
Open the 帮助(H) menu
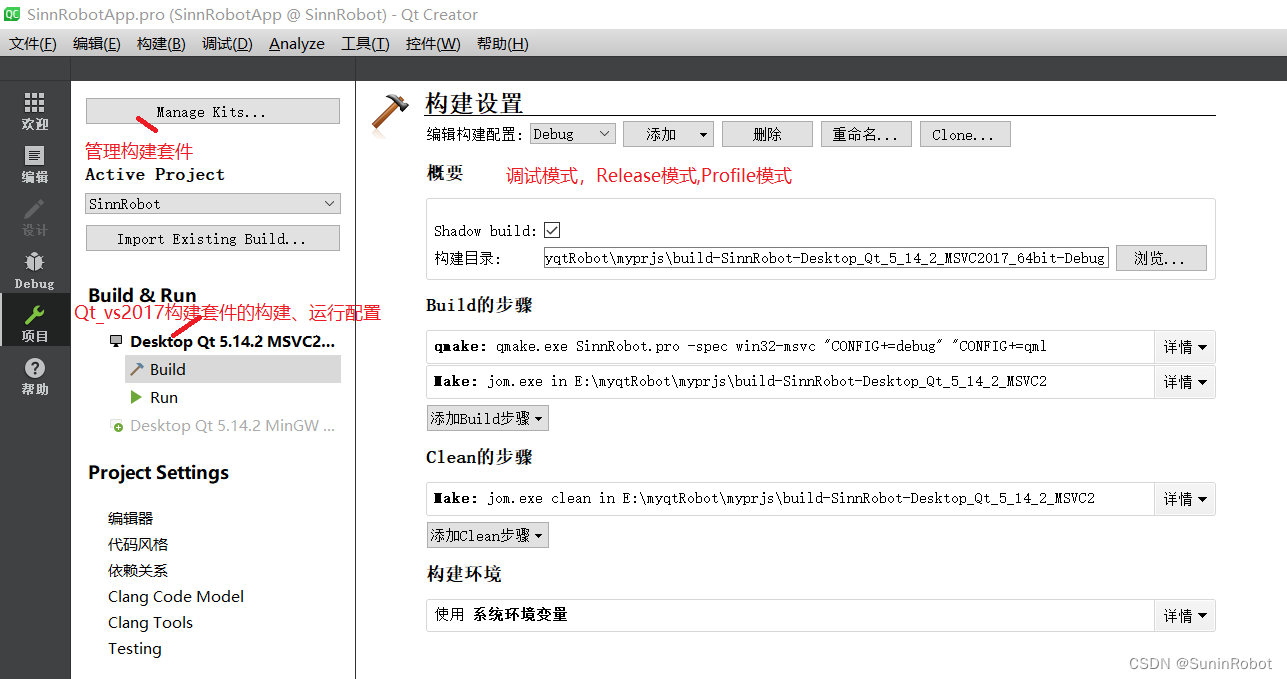503,44
